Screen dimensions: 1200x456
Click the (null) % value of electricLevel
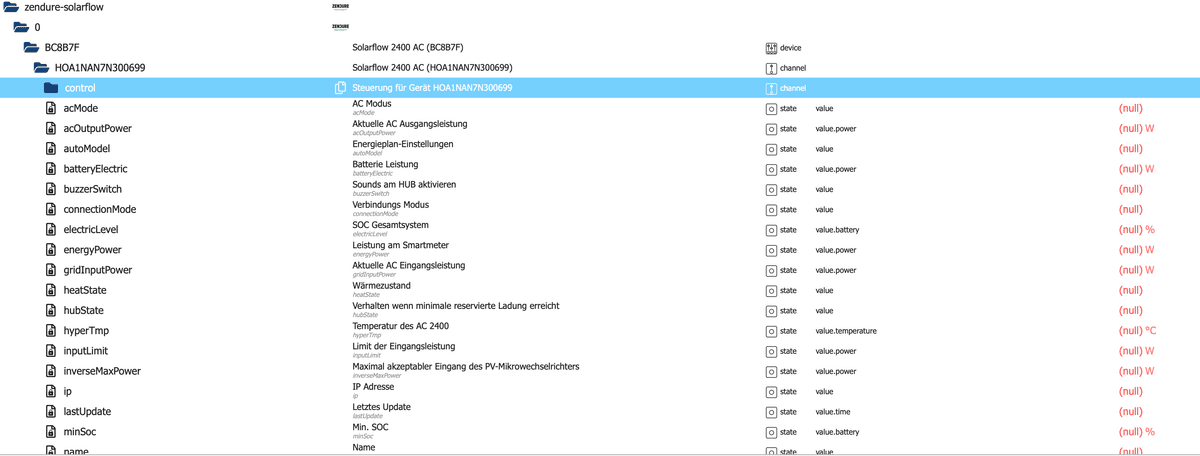[1136, 230]
